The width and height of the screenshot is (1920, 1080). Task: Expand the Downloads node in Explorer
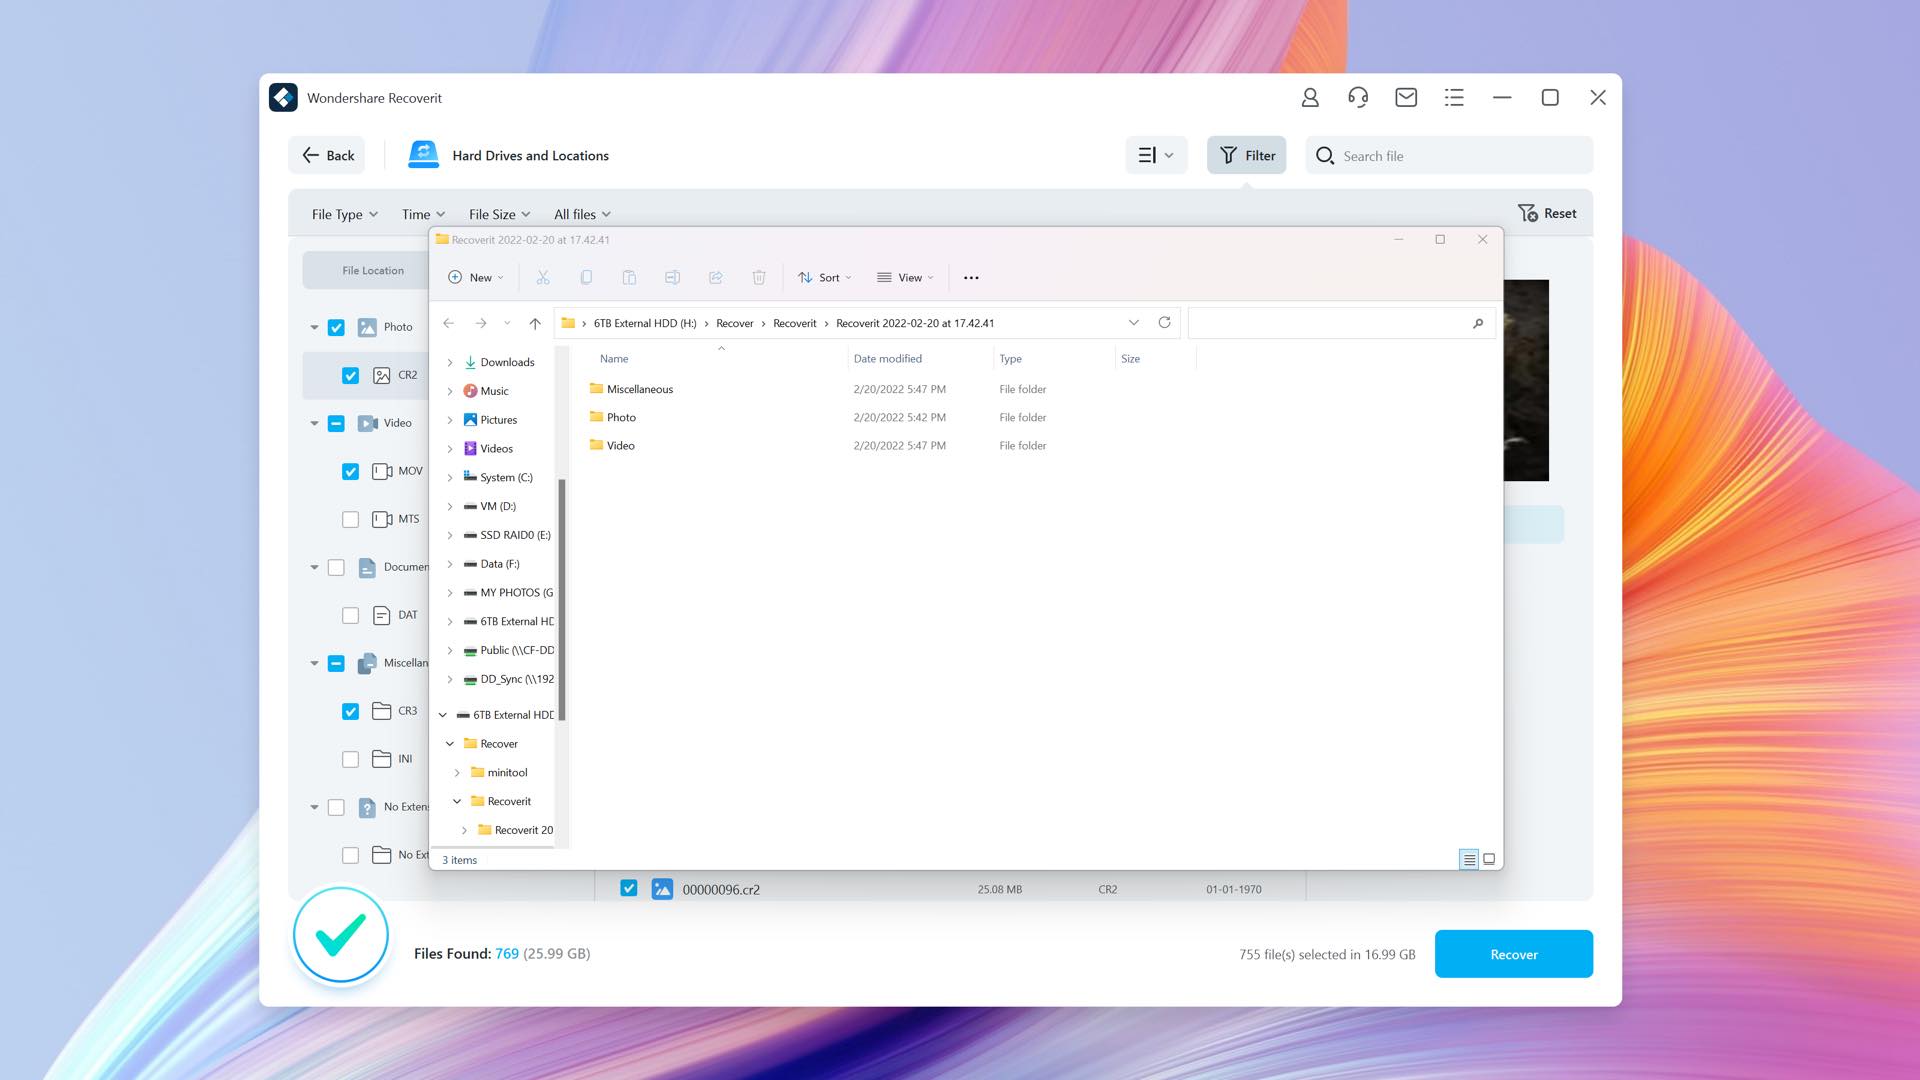[x=450, y=362]
